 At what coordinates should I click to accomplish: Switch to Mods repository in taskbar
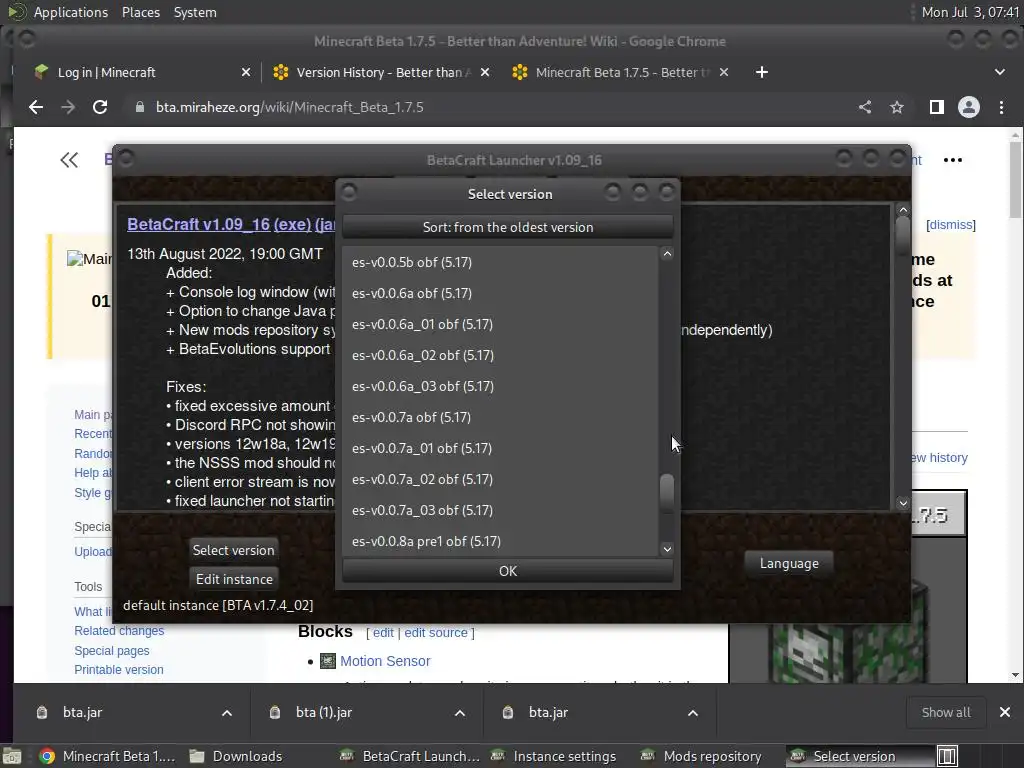click(x=703, y=756)
